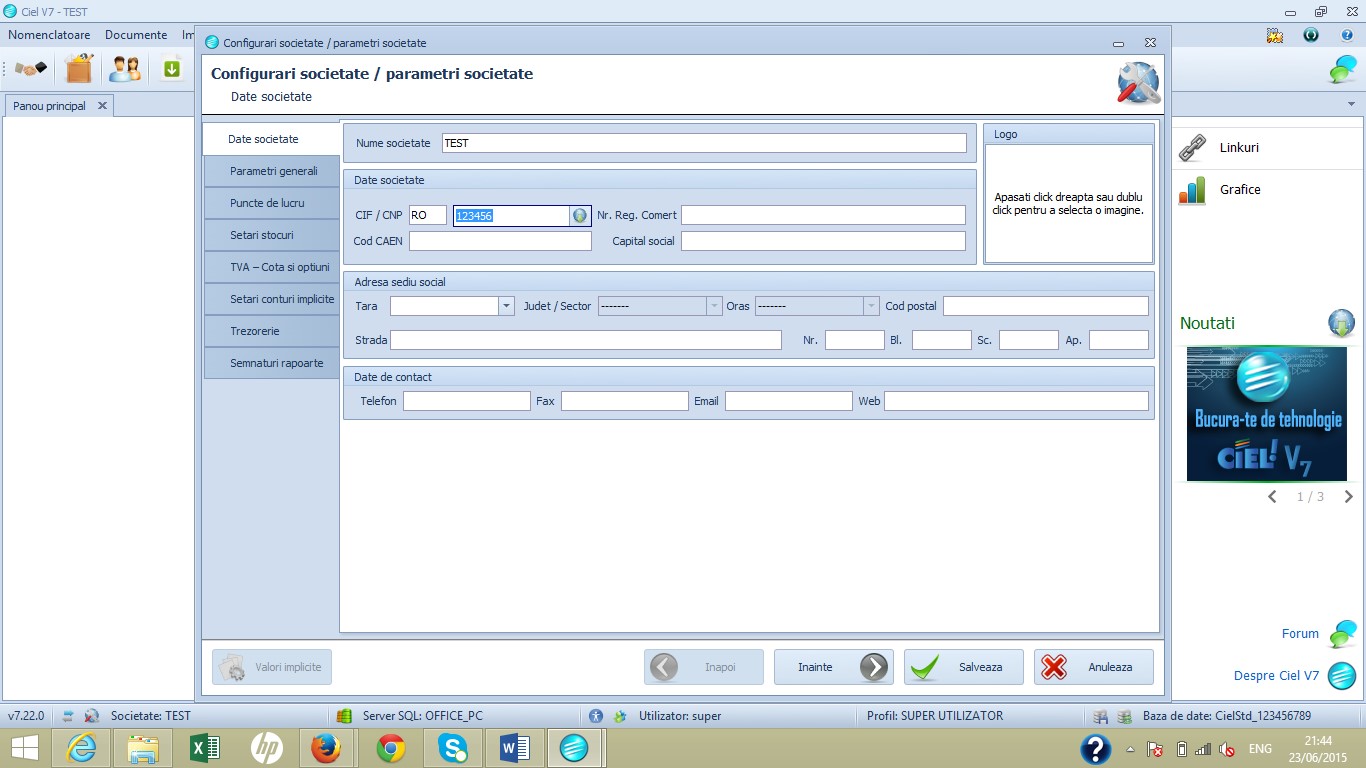Viewport: 1366px width, 768px height.
Task: Click the Grafice label
Action: [x=1240, y=190]
